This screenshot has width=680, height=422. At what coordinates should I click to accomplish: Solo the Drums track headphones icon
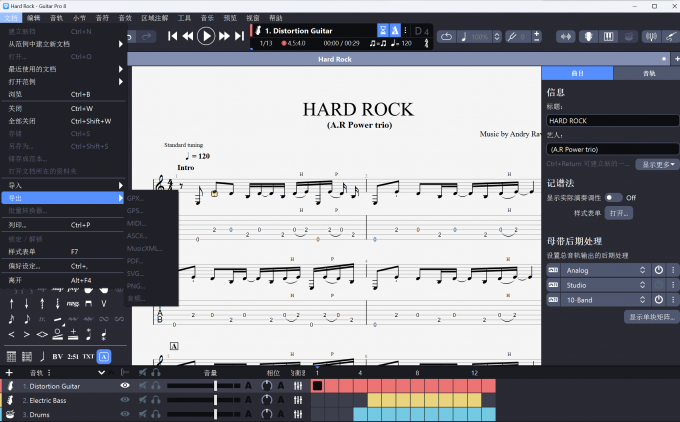[x=156, y=413]
